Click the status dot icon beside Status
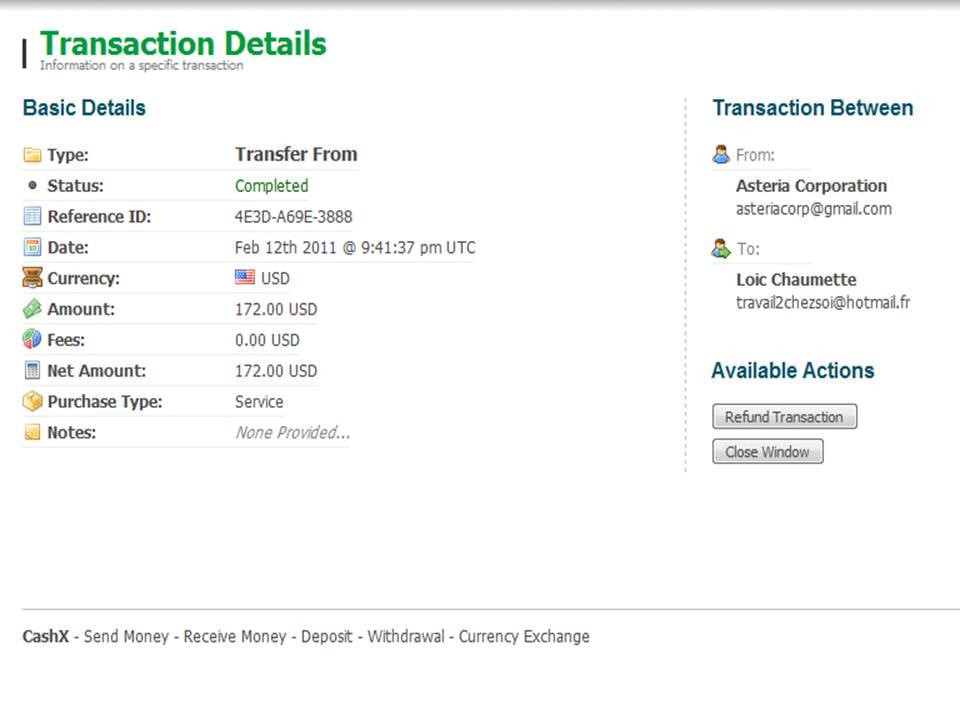The image size is (960, 720). pos(32,185)
